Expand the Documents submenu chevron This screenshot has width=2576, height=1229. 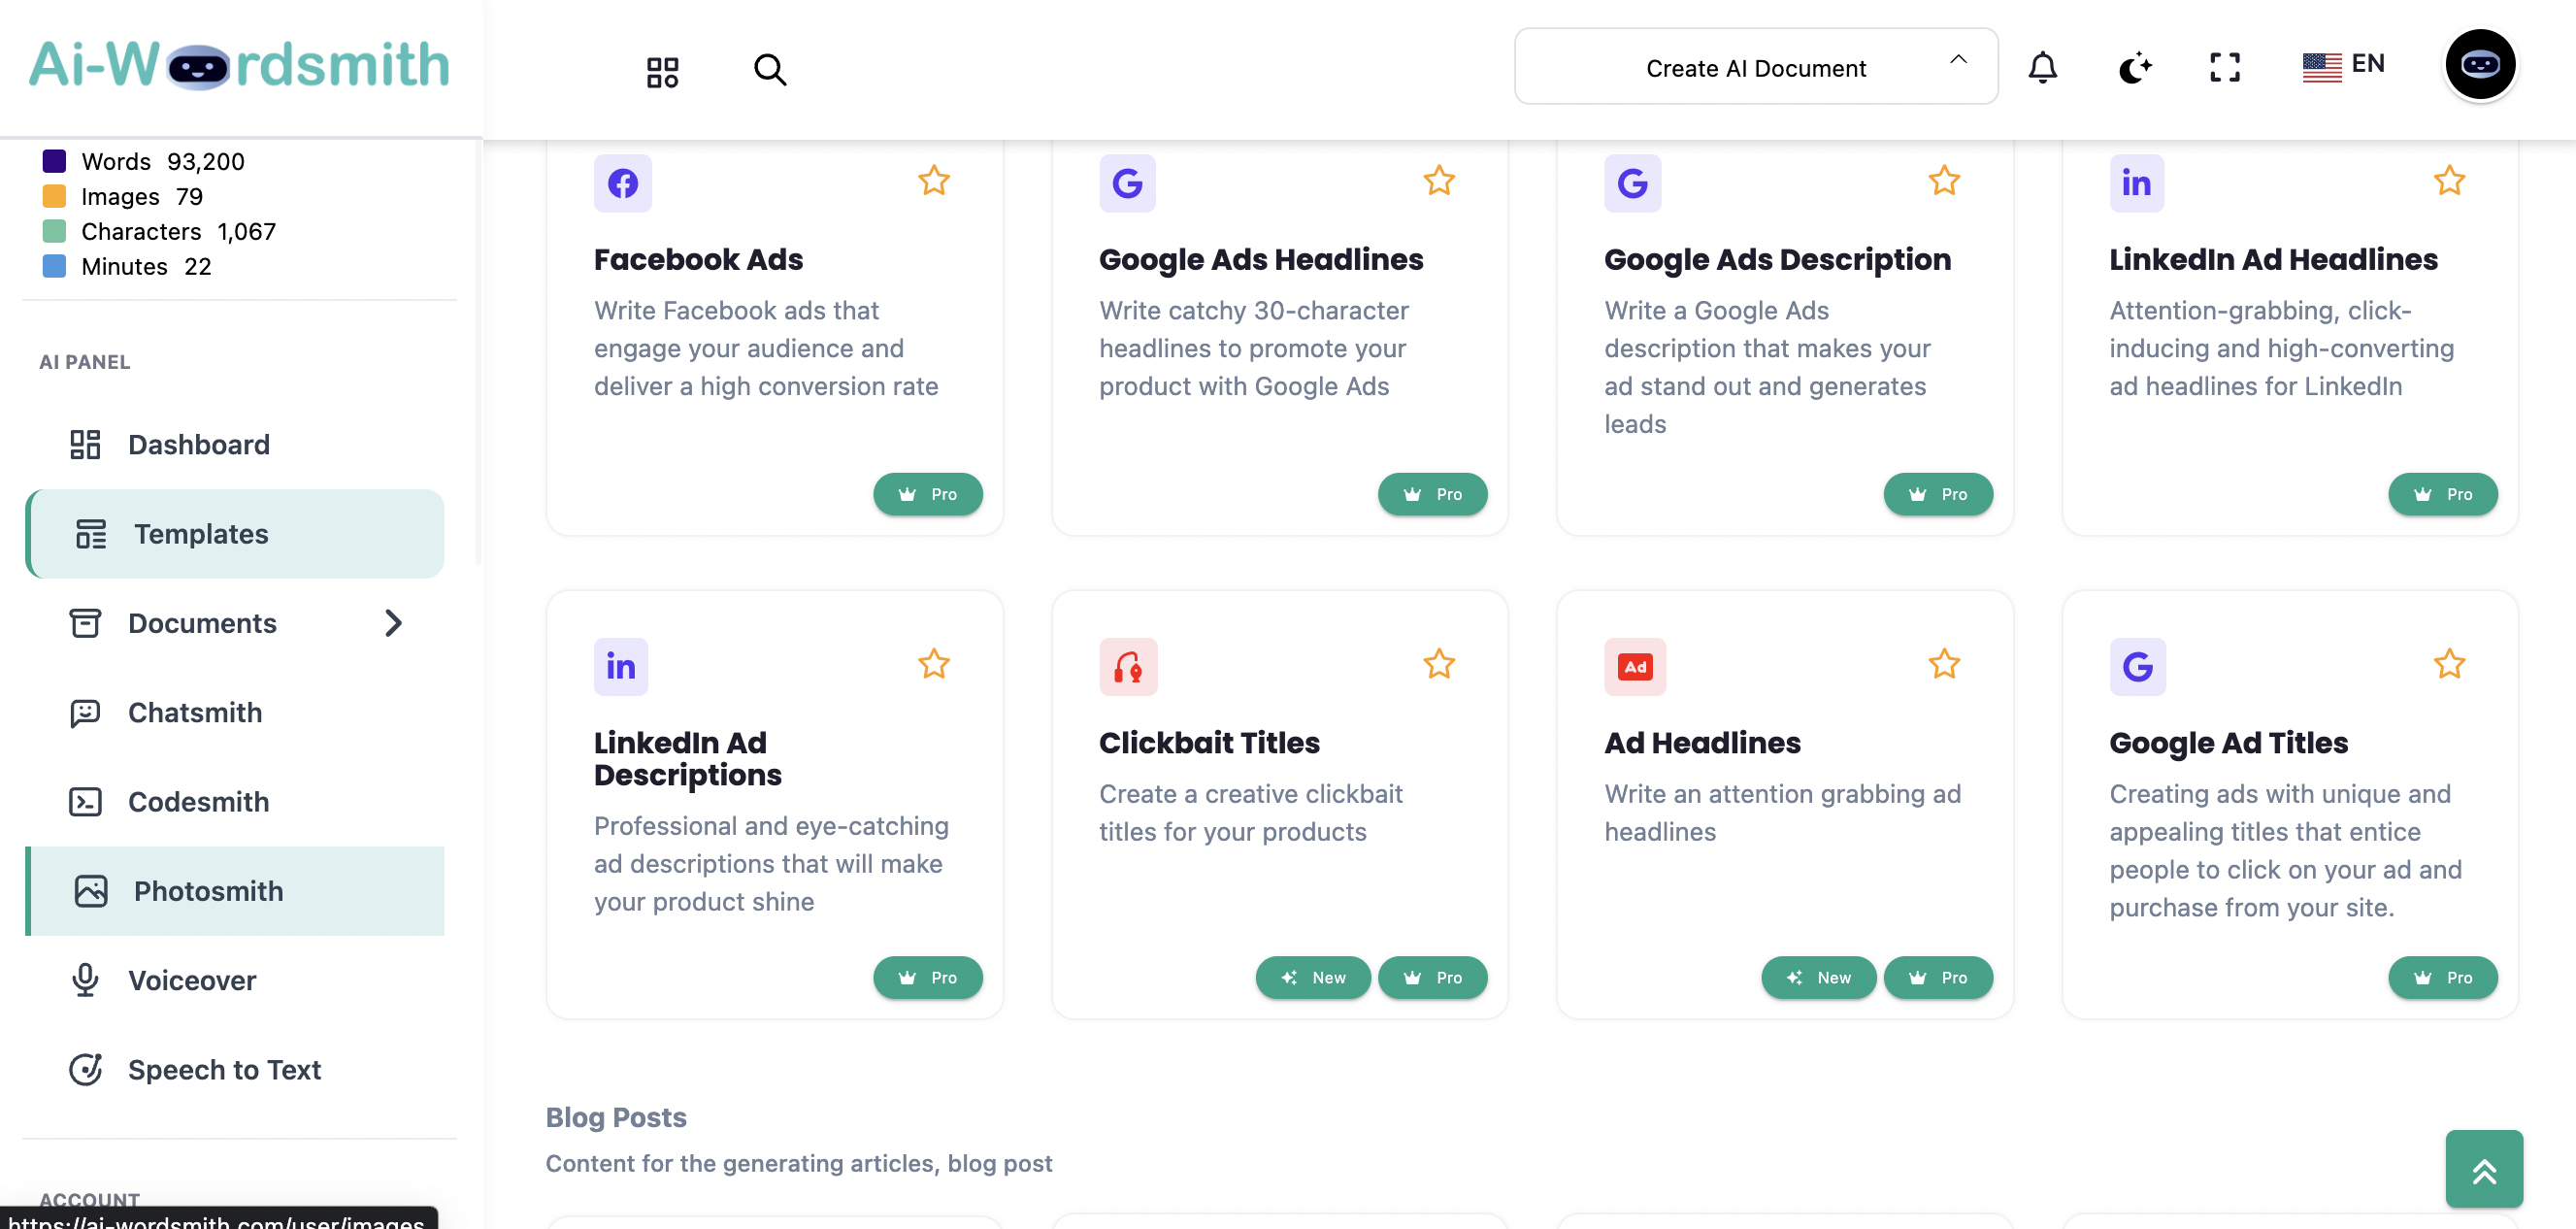click(x=393, y=623)
